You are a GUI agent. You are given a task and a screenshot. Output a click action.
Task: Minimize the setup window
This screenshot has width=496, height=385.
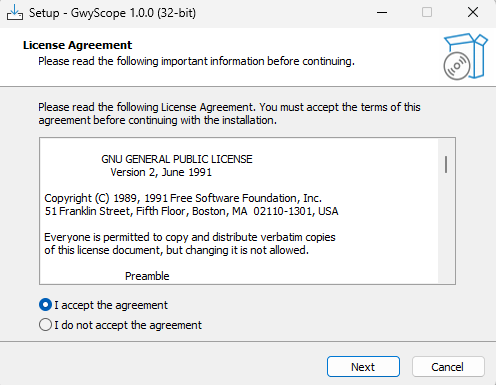tap(382, 13)
